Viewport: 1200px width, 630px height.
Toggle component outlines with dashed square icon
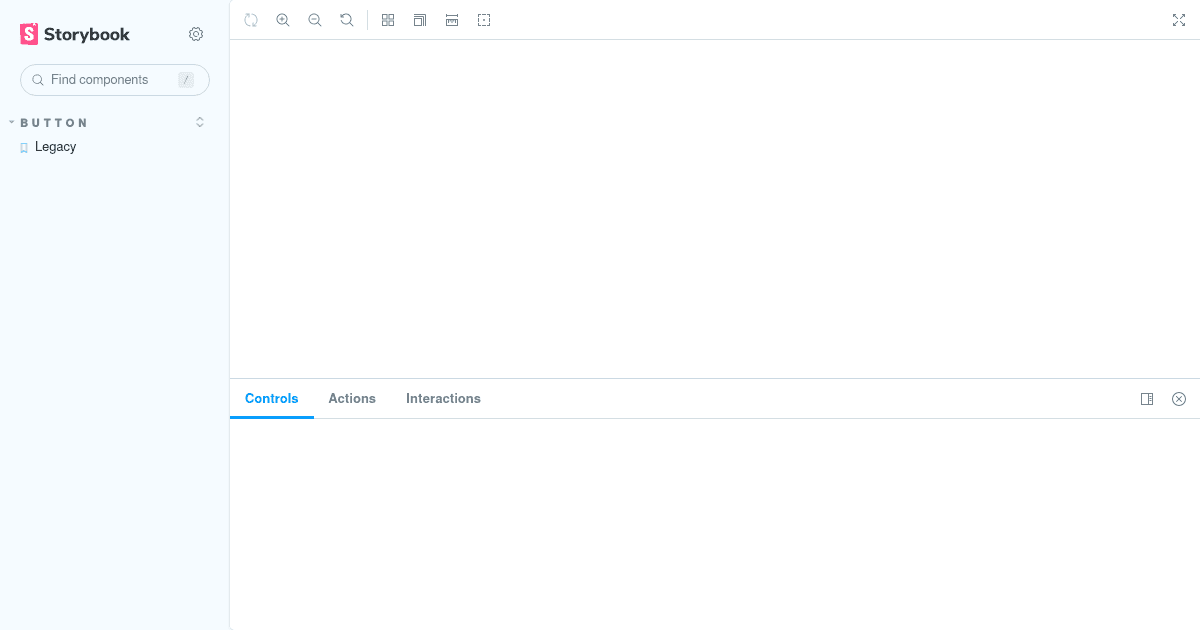coord(483,19)
